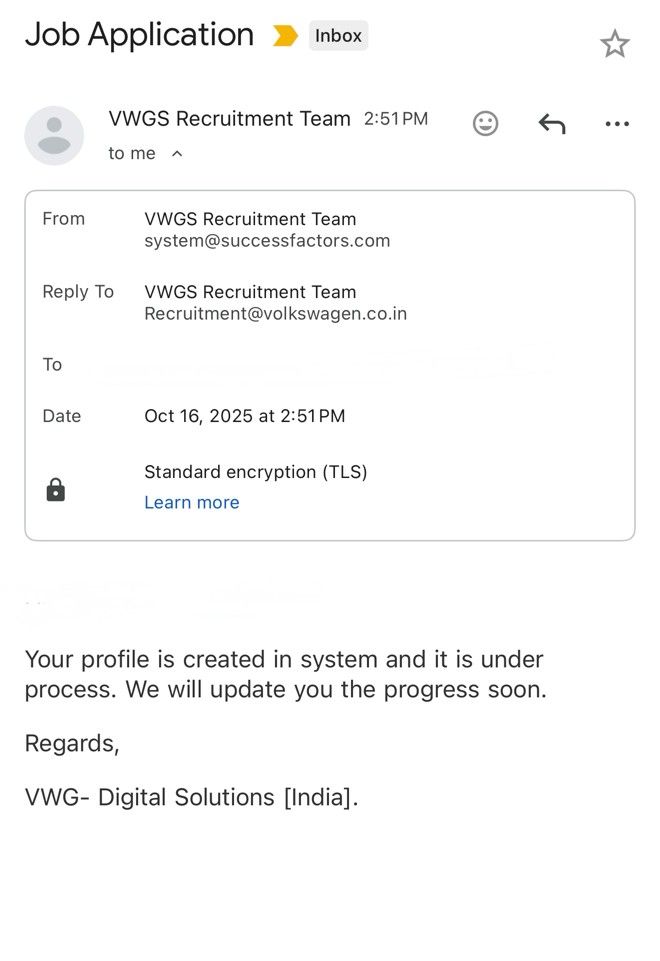The width and height of the screenshot is (660, 961).
Task: Select the system@successfactors.com sender address
Action: point(267,241)
